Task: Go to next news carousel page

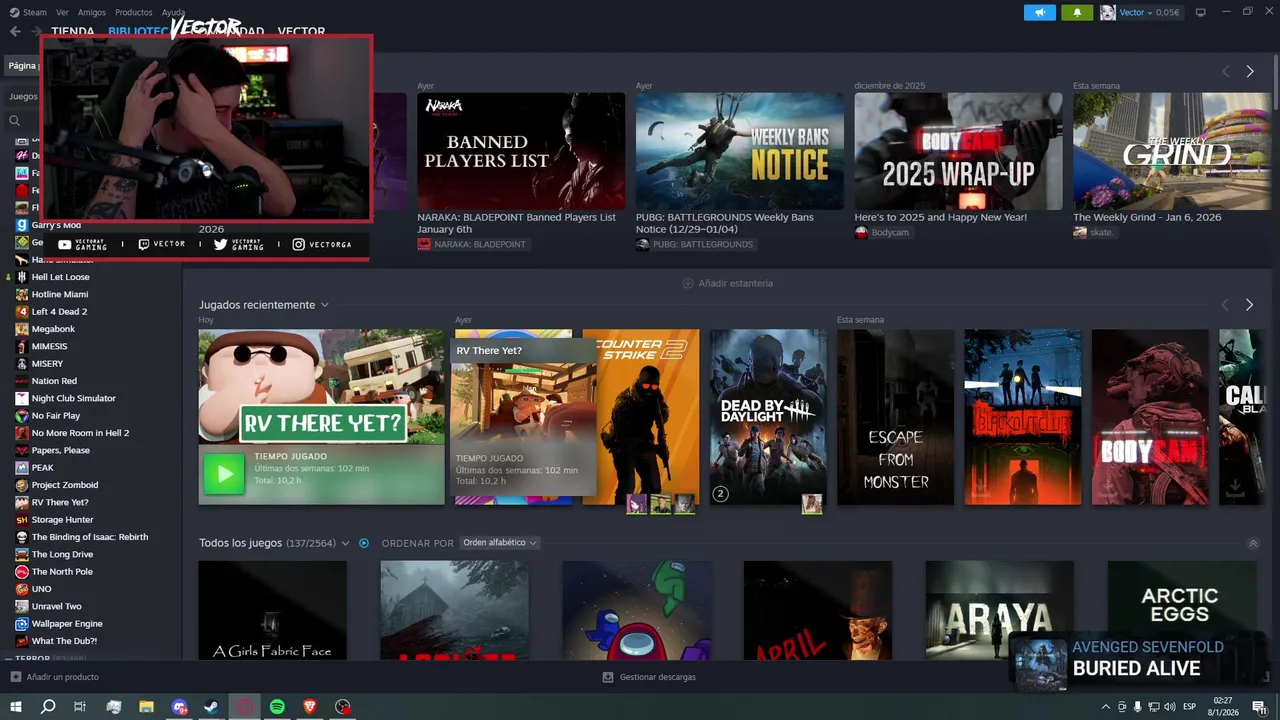Action: [x=1250, y=72]
